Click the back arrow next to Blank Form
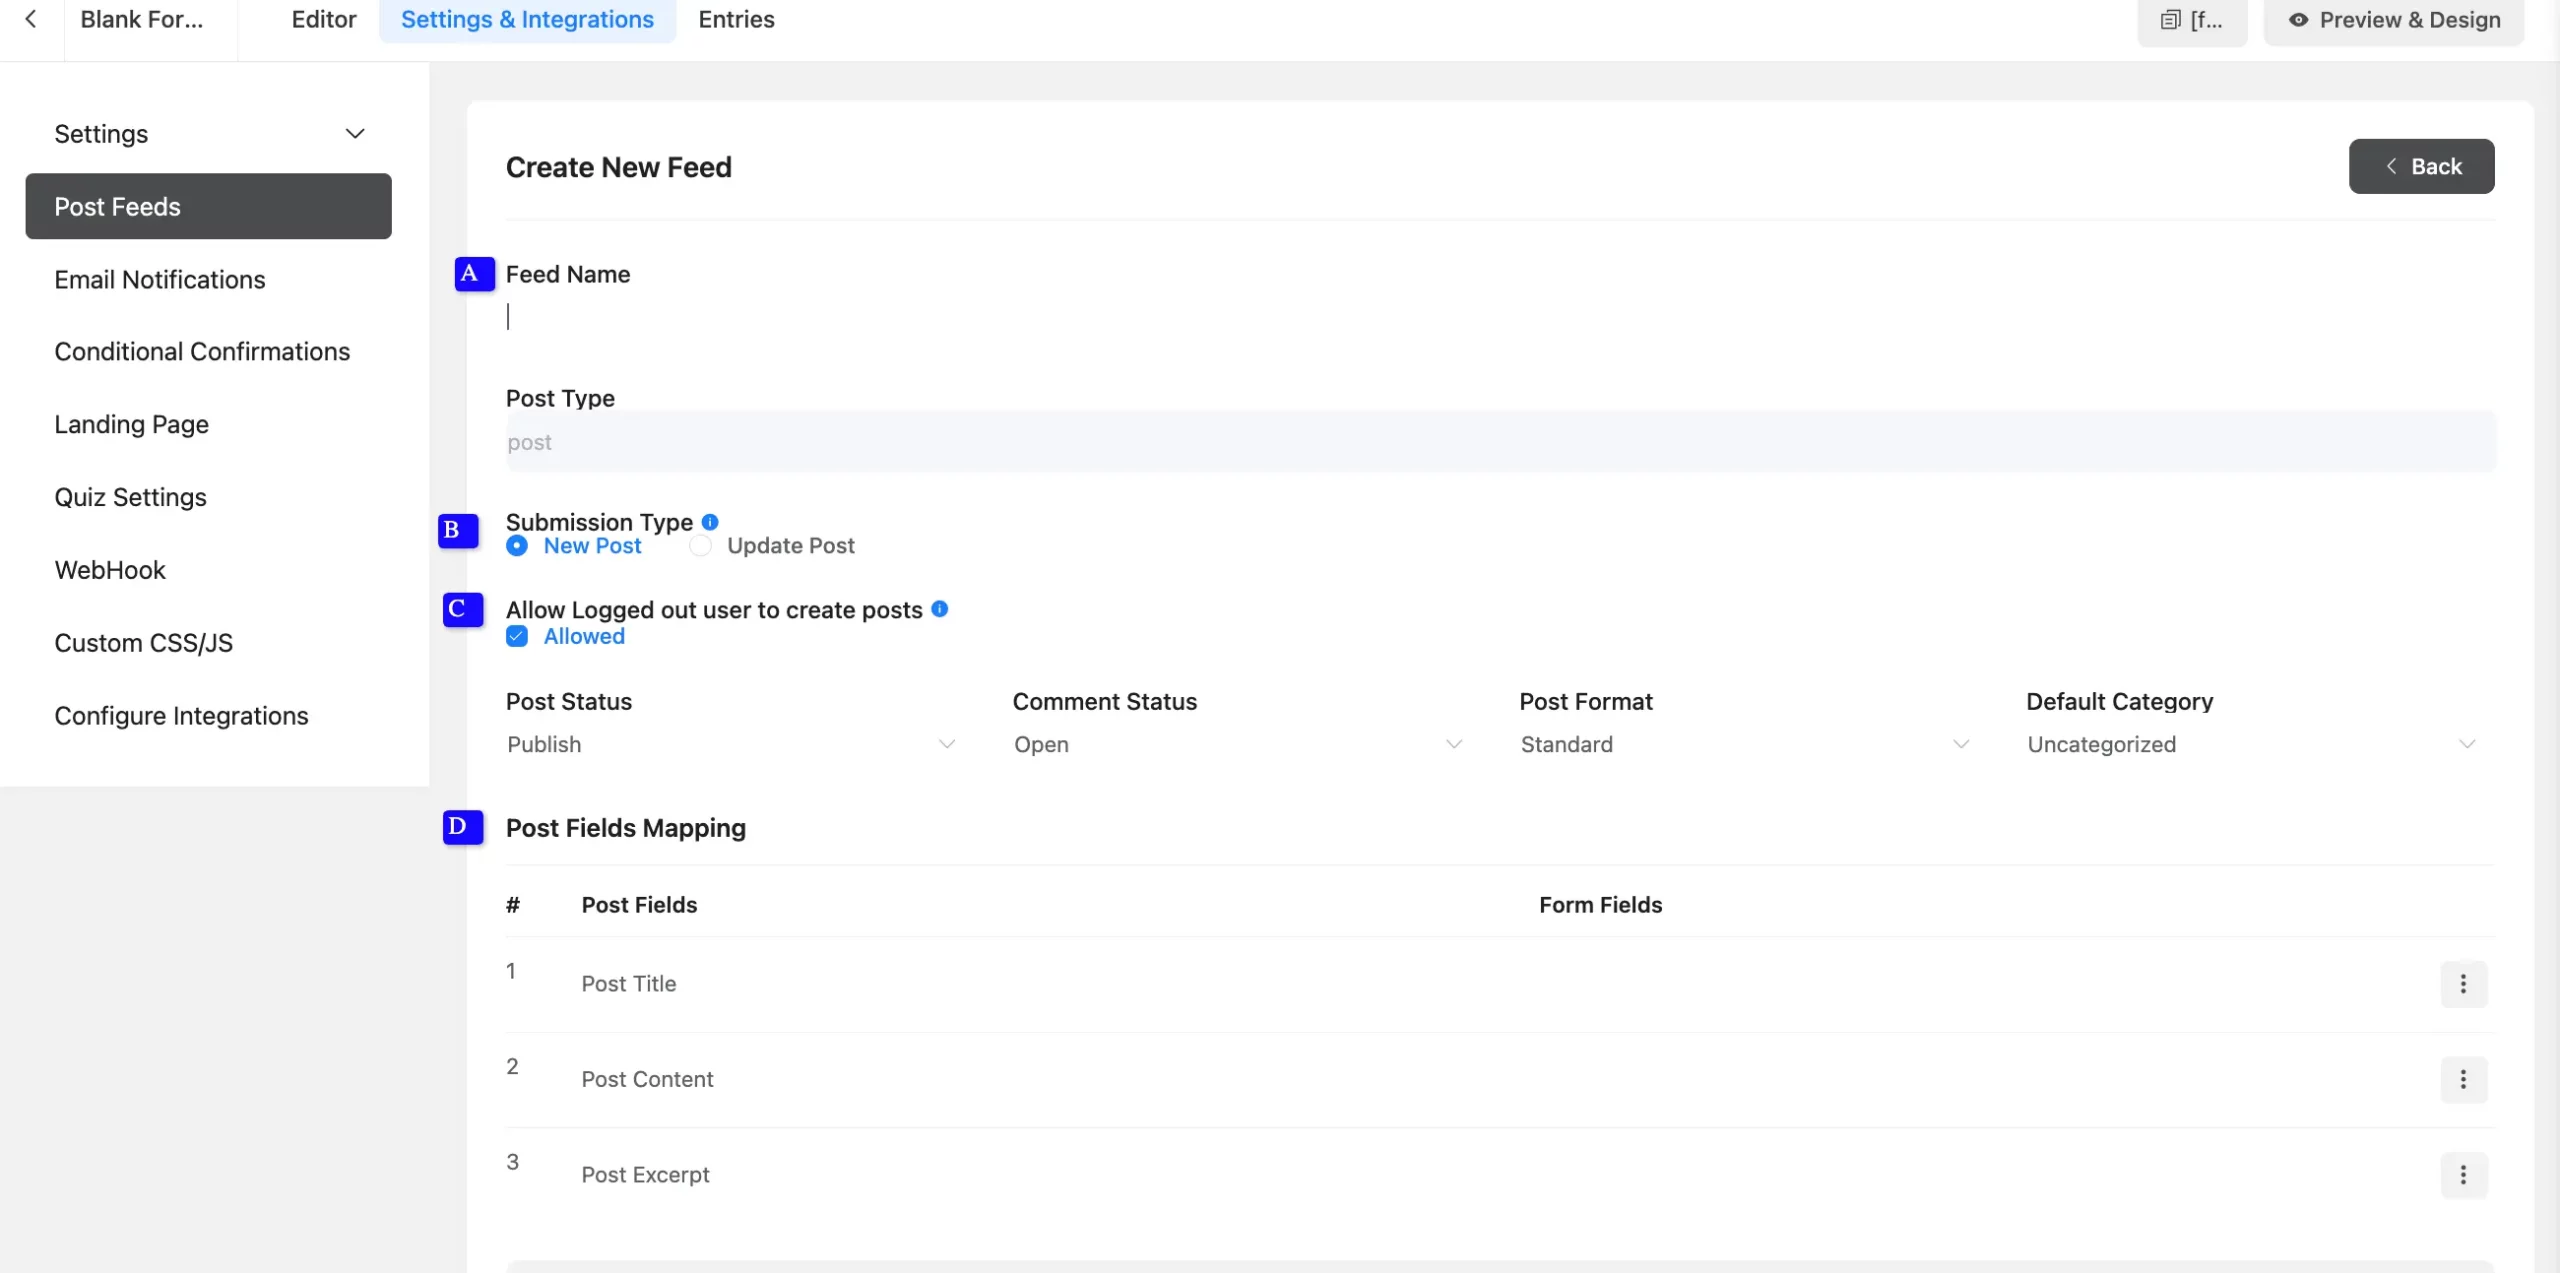The width and height of the screenshot is (2560, 1273). [31, 19]
